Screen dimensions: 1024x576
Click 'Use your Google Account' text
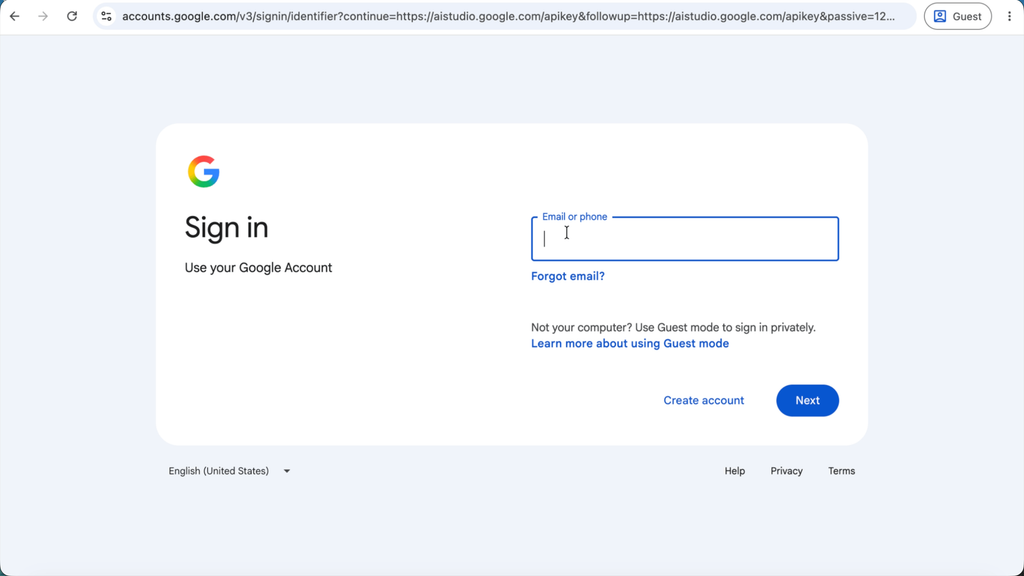258,268
